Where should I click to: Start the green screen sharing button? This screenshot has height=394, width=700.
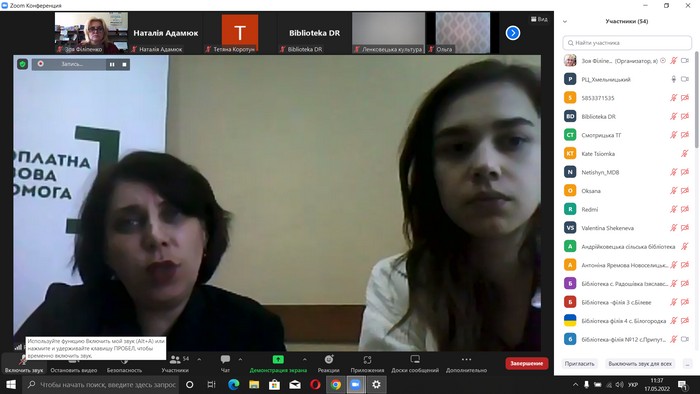pos(278,363)
